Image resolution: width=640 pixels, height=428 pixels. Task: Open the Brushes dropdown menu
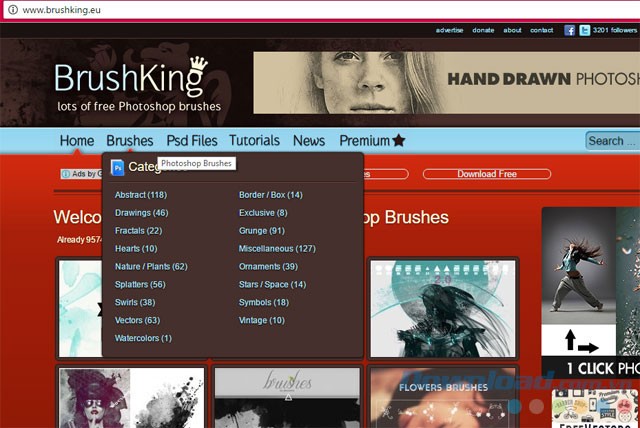coord(130,141)
